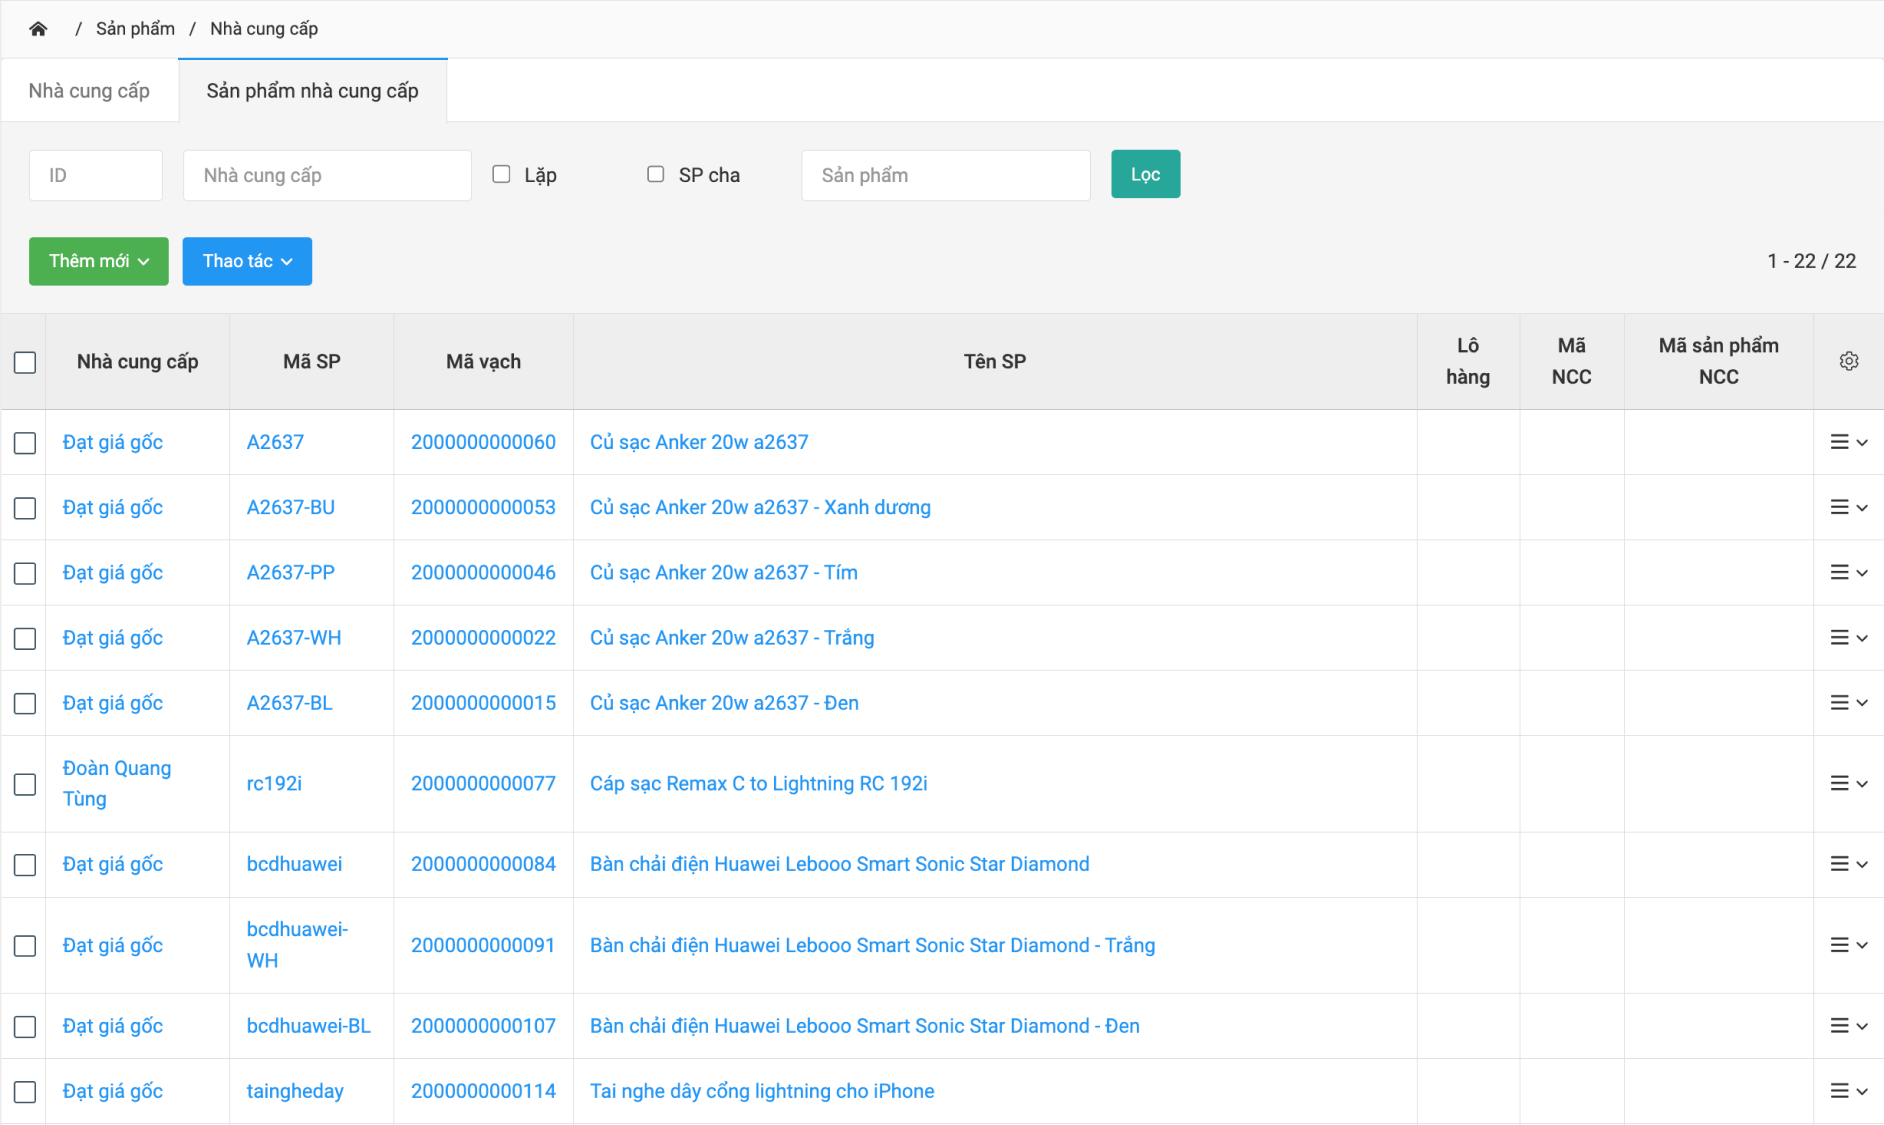Tick the SP cha checkbox
The width and height of the screenshot is (1884, 1125).
[656, 174]
